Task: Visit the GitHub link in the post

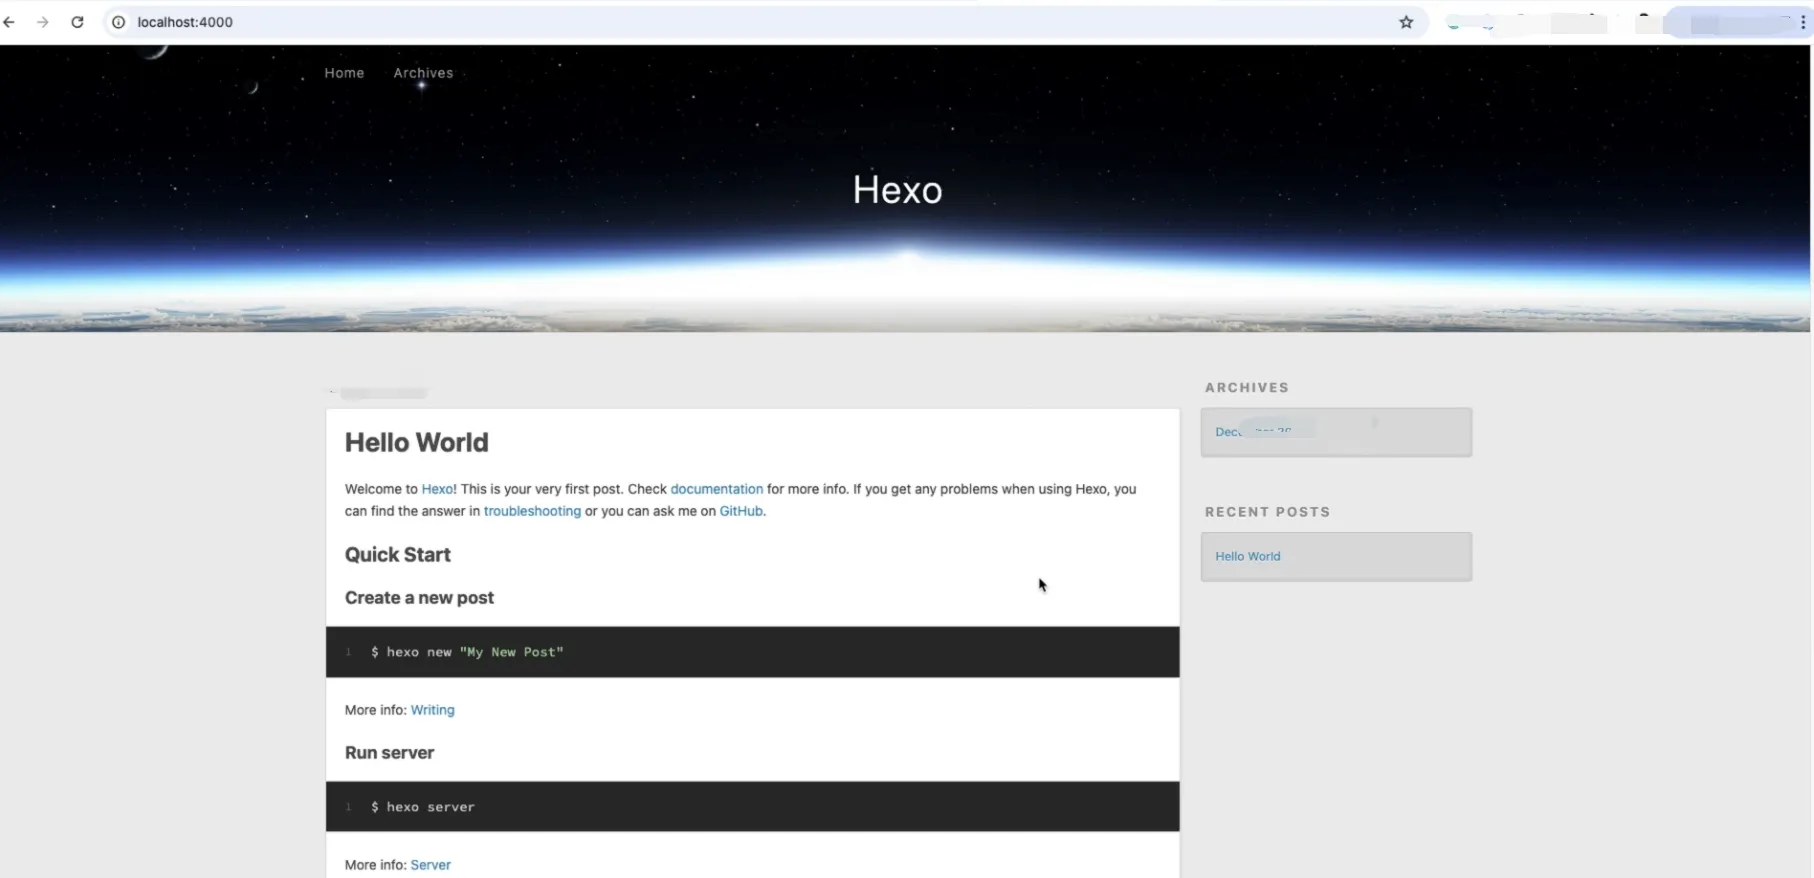Action: [x=741, y=511]
